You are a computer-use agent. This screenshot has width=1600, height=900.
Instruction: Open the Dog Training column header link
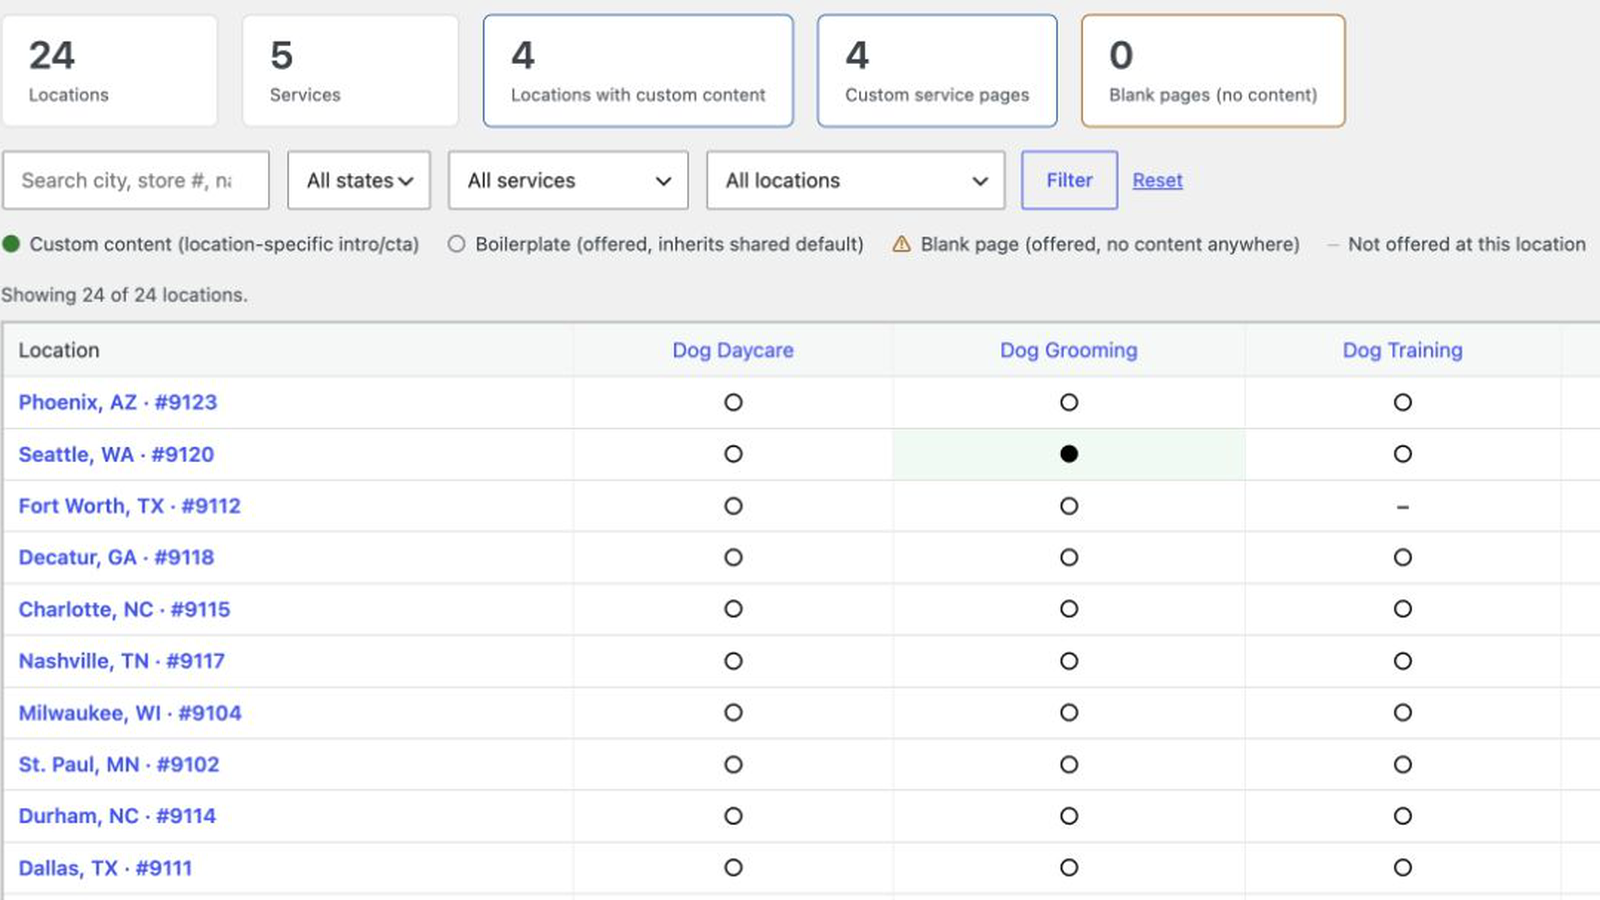[x=1403, y=350]
